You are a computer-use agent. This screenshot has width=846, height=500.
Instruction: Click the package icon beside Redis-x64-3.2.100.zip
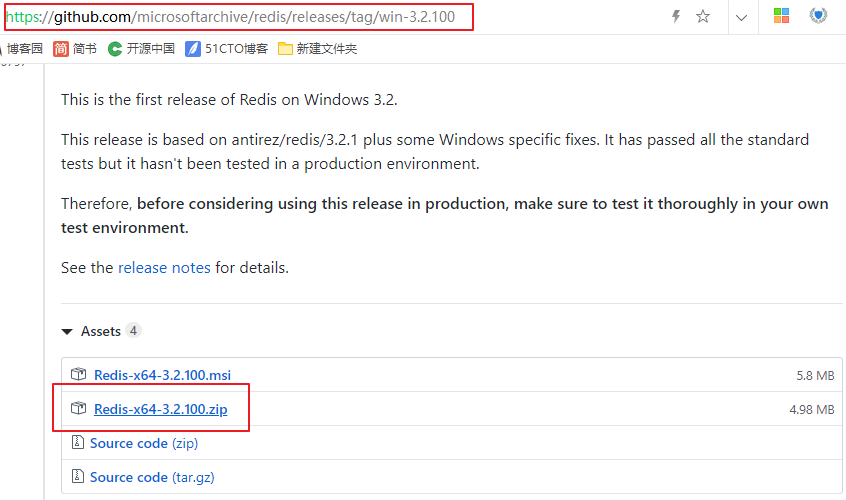[x=79, y=408]
